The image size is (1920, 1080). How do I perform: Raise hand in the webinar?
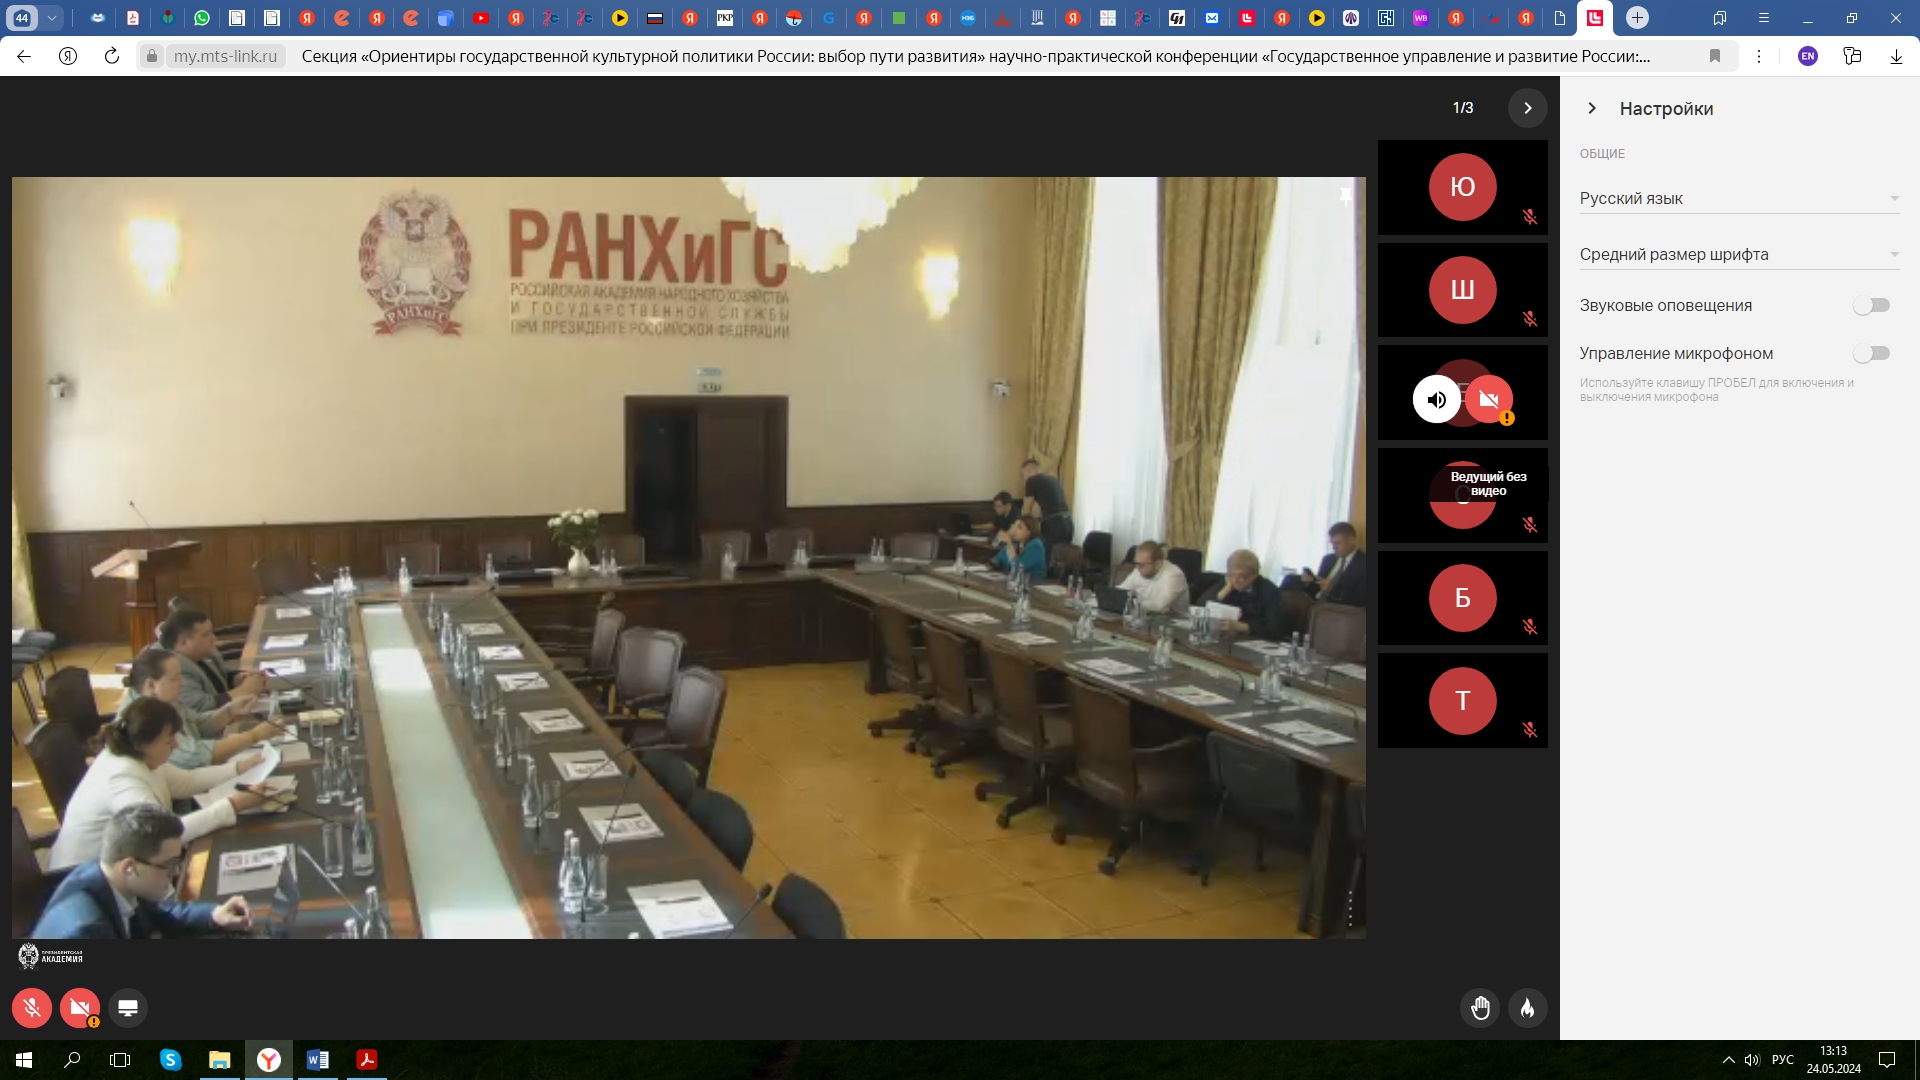pyautogui.click(x=1480, y=1008)
